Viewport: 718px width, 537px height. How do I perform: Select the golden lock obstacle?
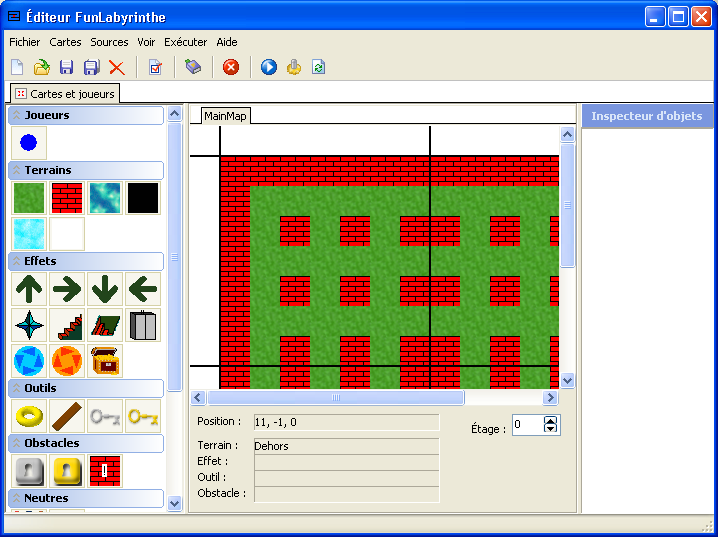click(67, 471)
